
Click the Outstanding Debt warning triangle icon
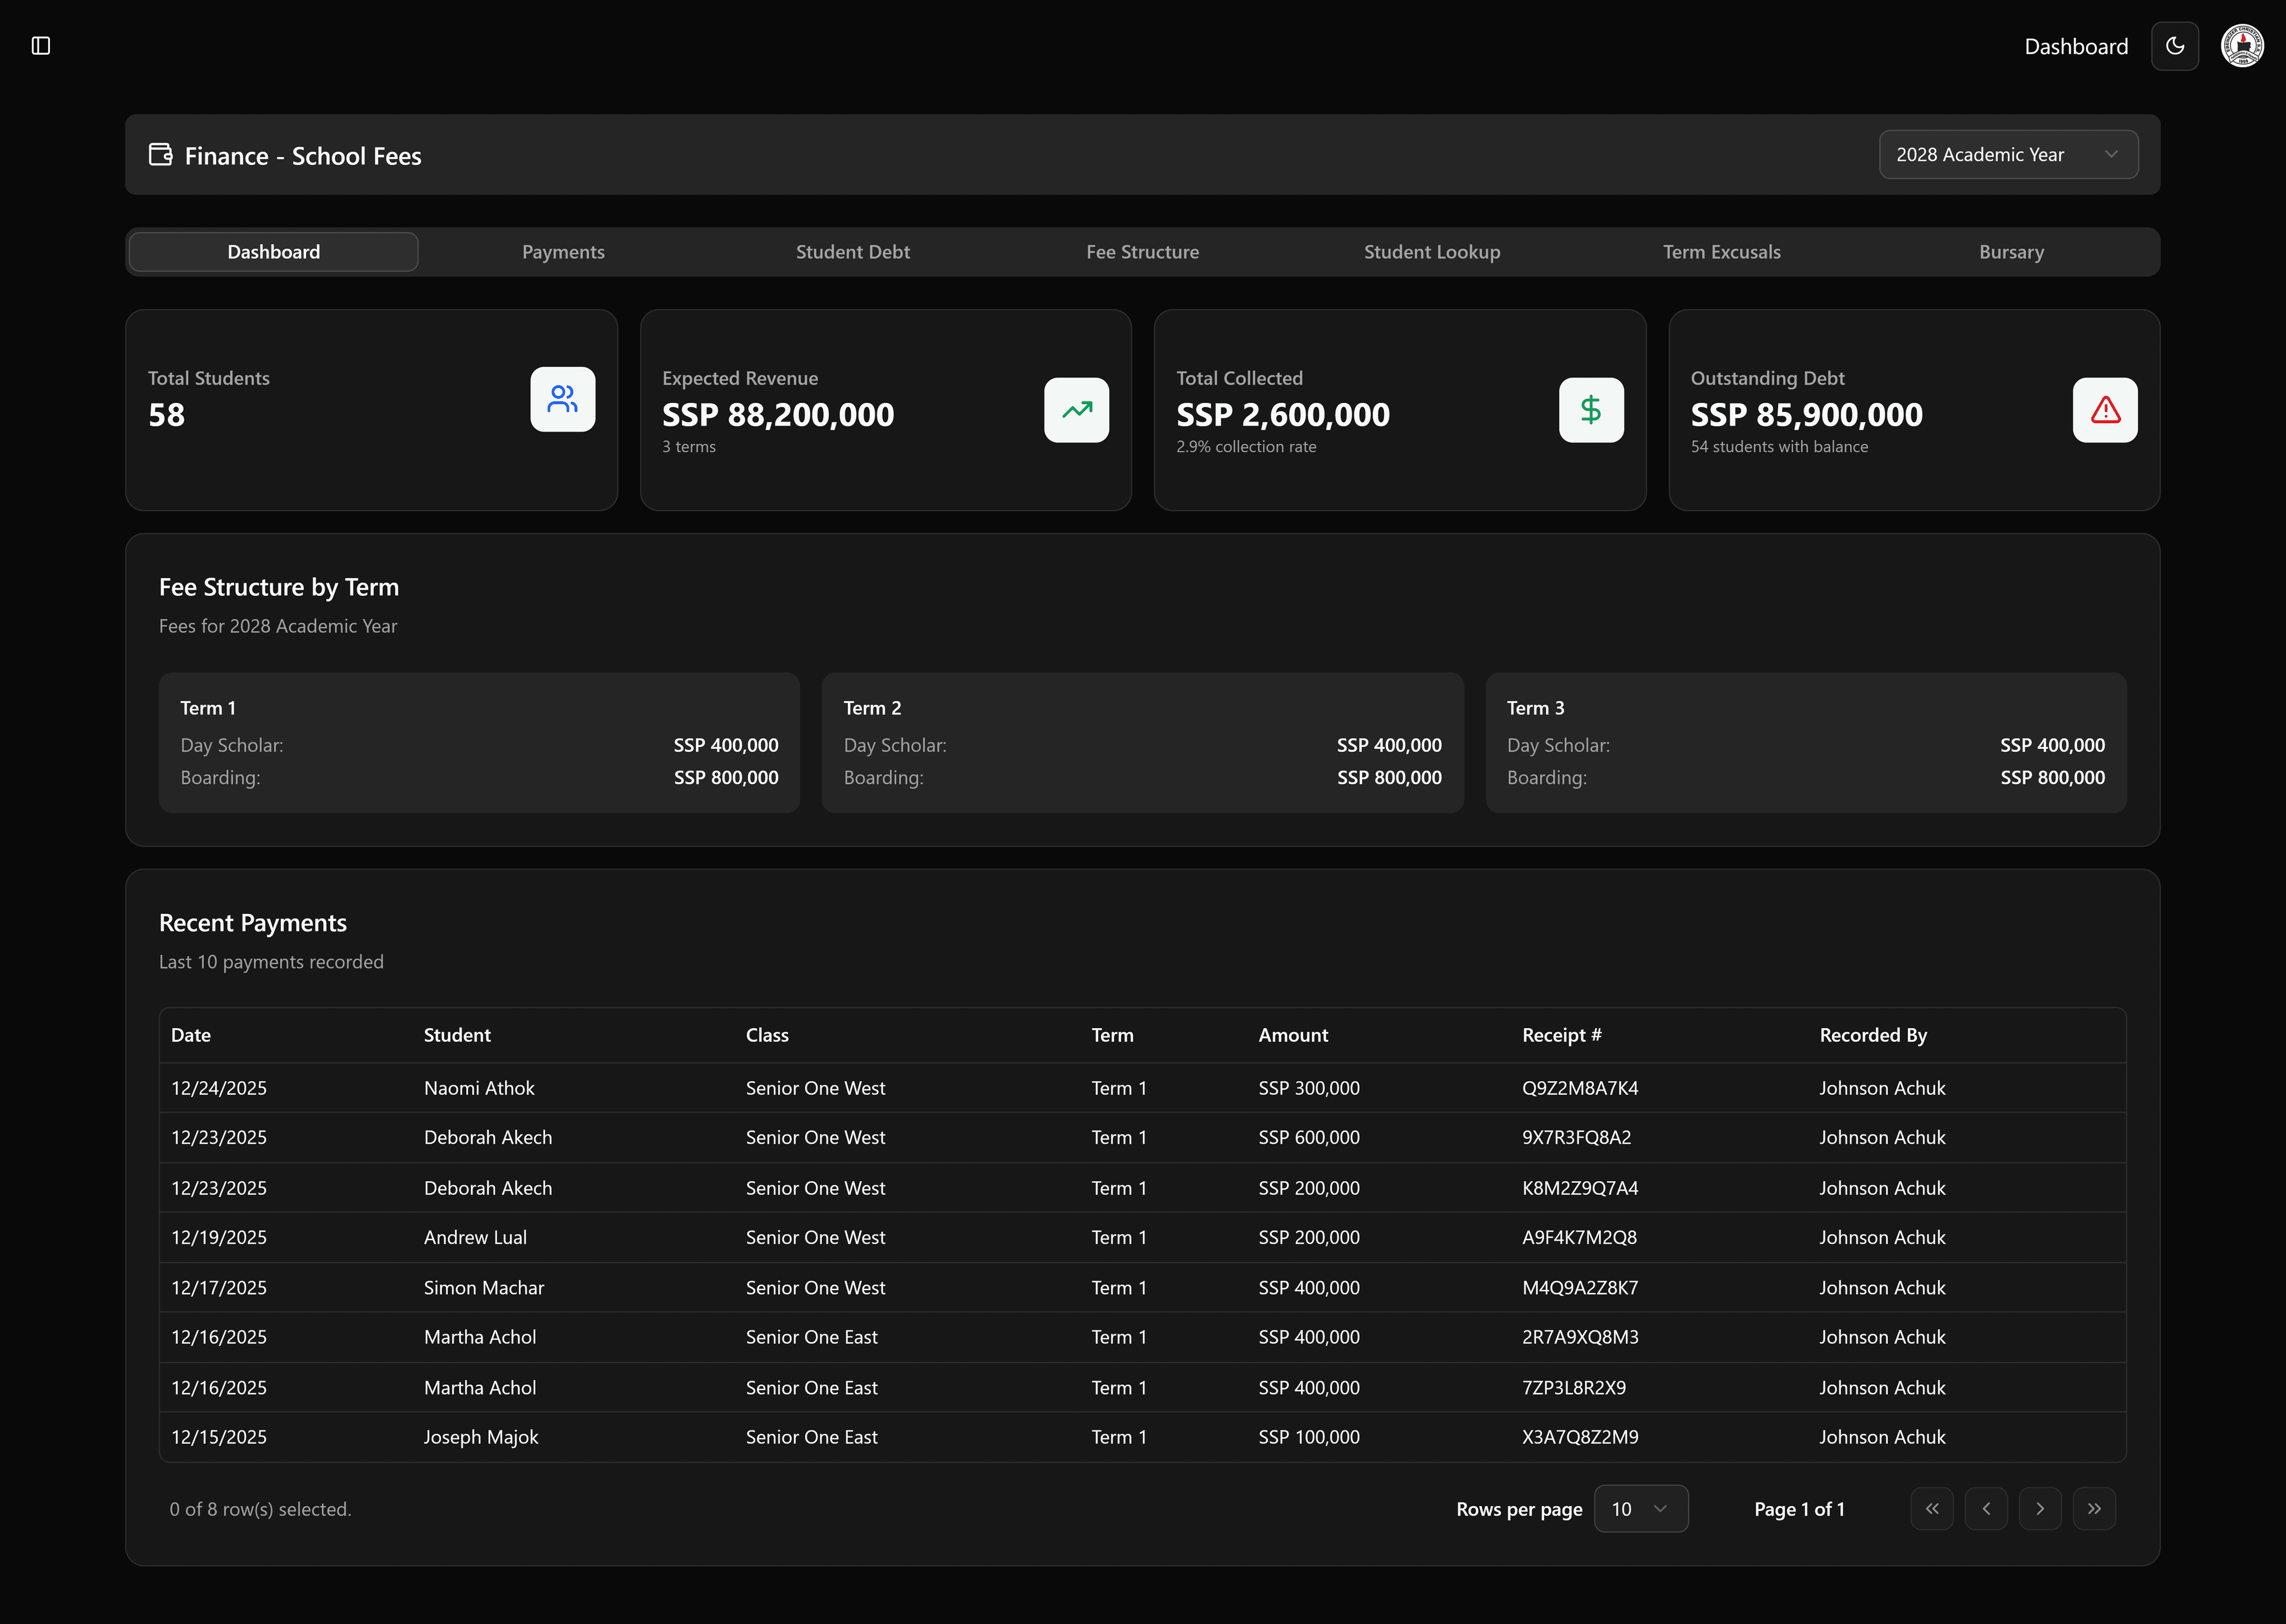[x=2104, y=410]
